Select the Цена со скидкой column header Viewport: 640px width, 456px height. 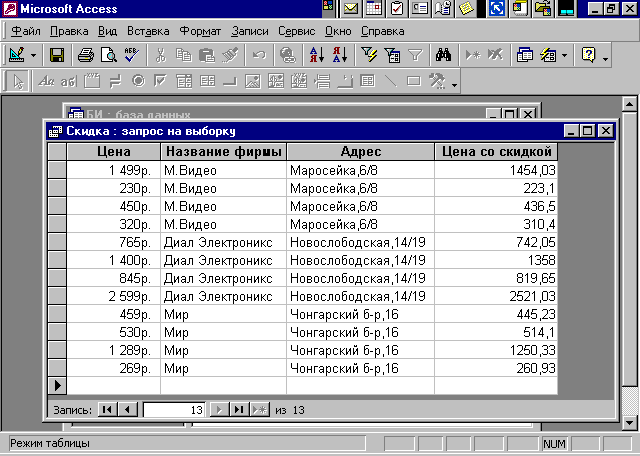point(496,151)
